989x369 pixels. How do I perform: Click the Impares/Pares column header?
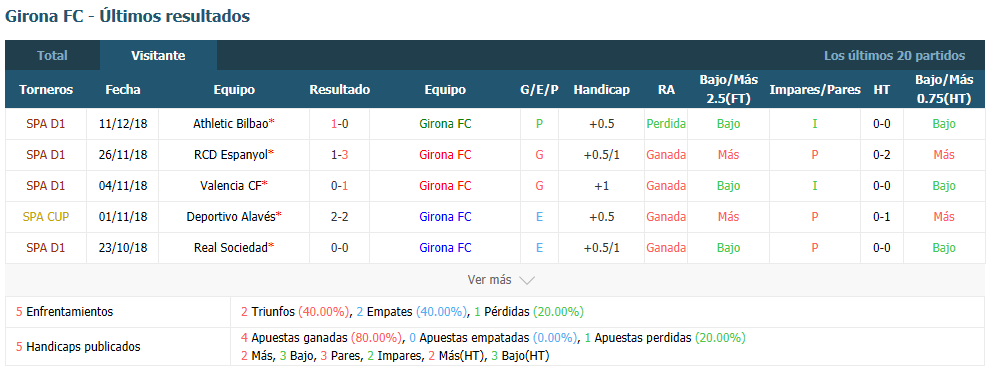tap(815, 90)
